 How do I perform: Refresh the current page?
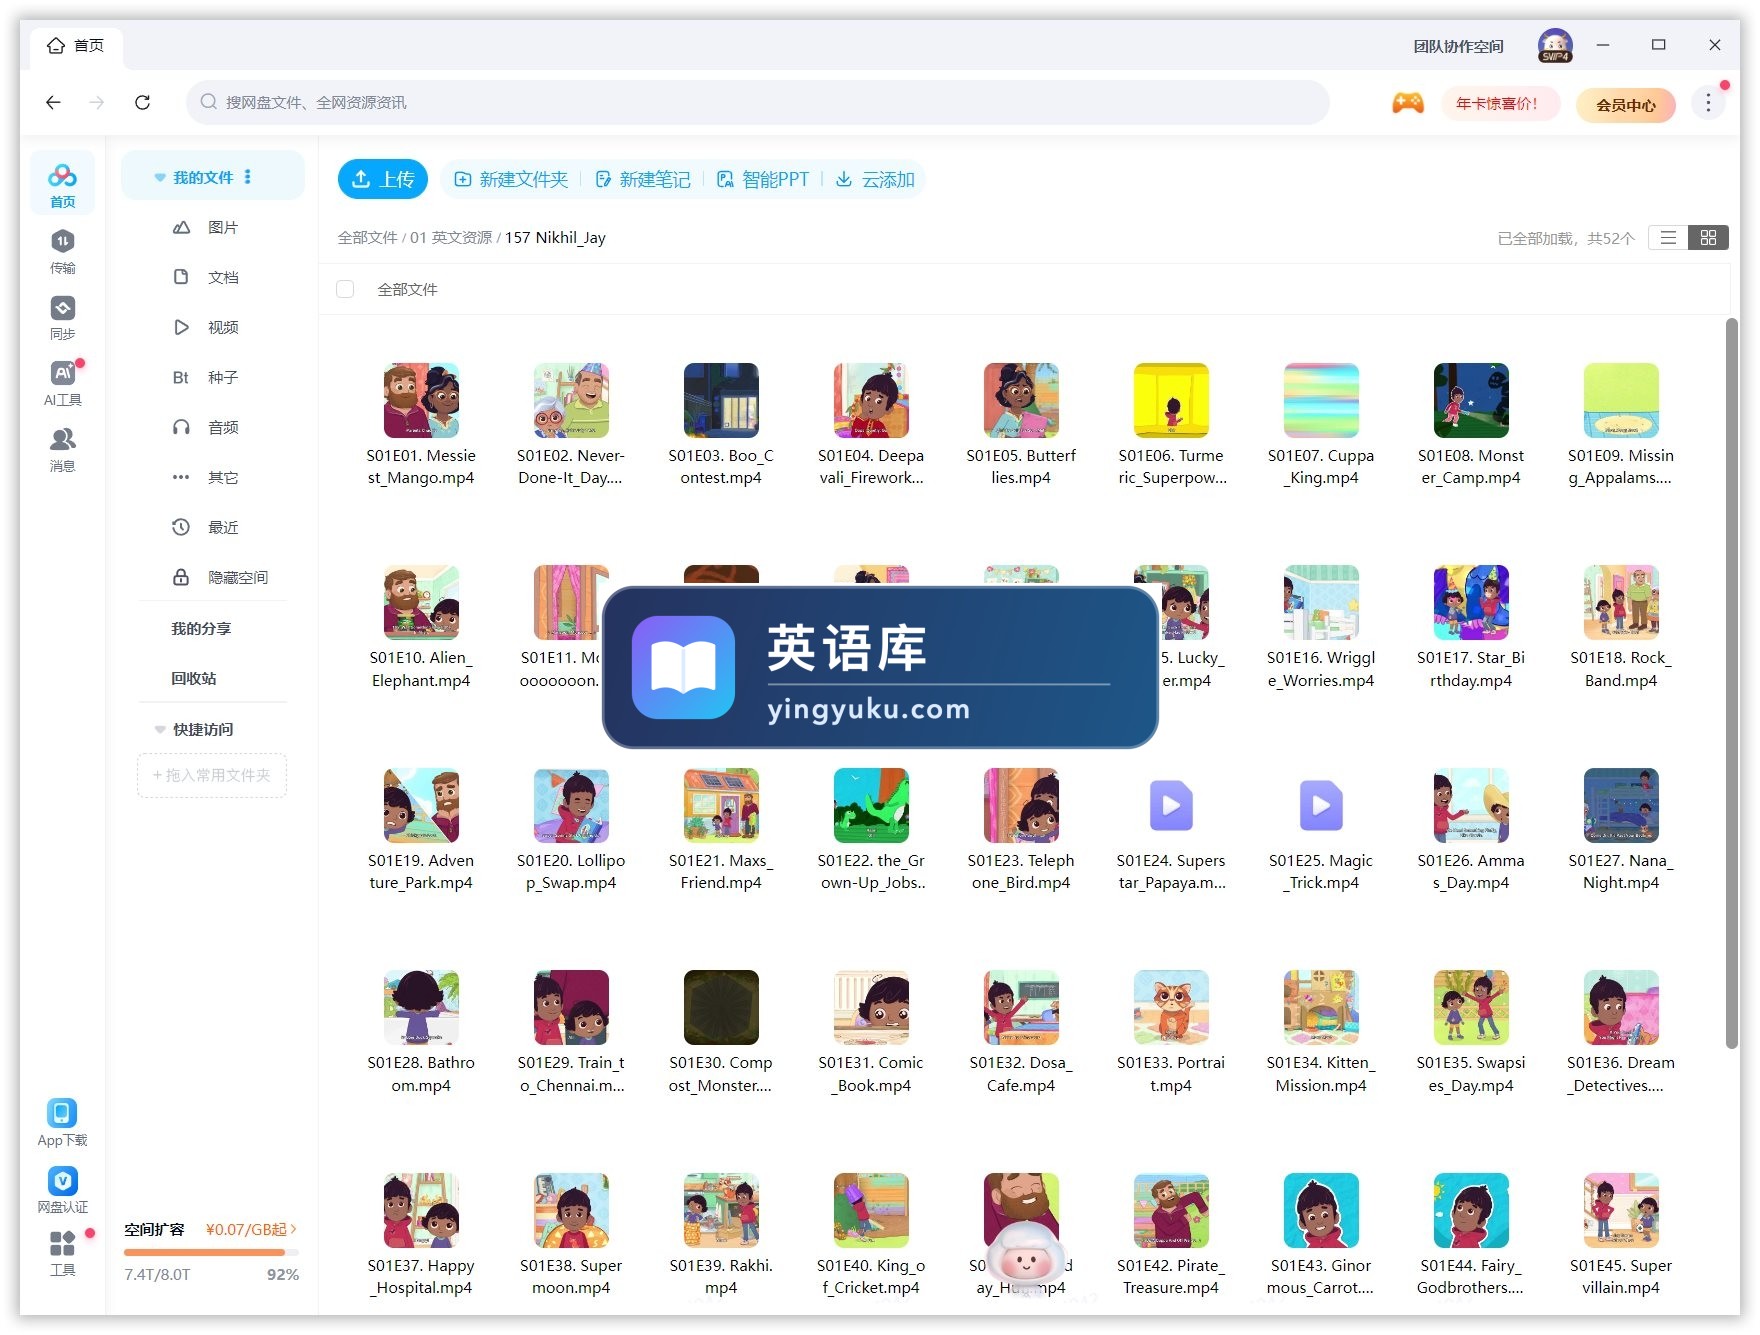142,102
